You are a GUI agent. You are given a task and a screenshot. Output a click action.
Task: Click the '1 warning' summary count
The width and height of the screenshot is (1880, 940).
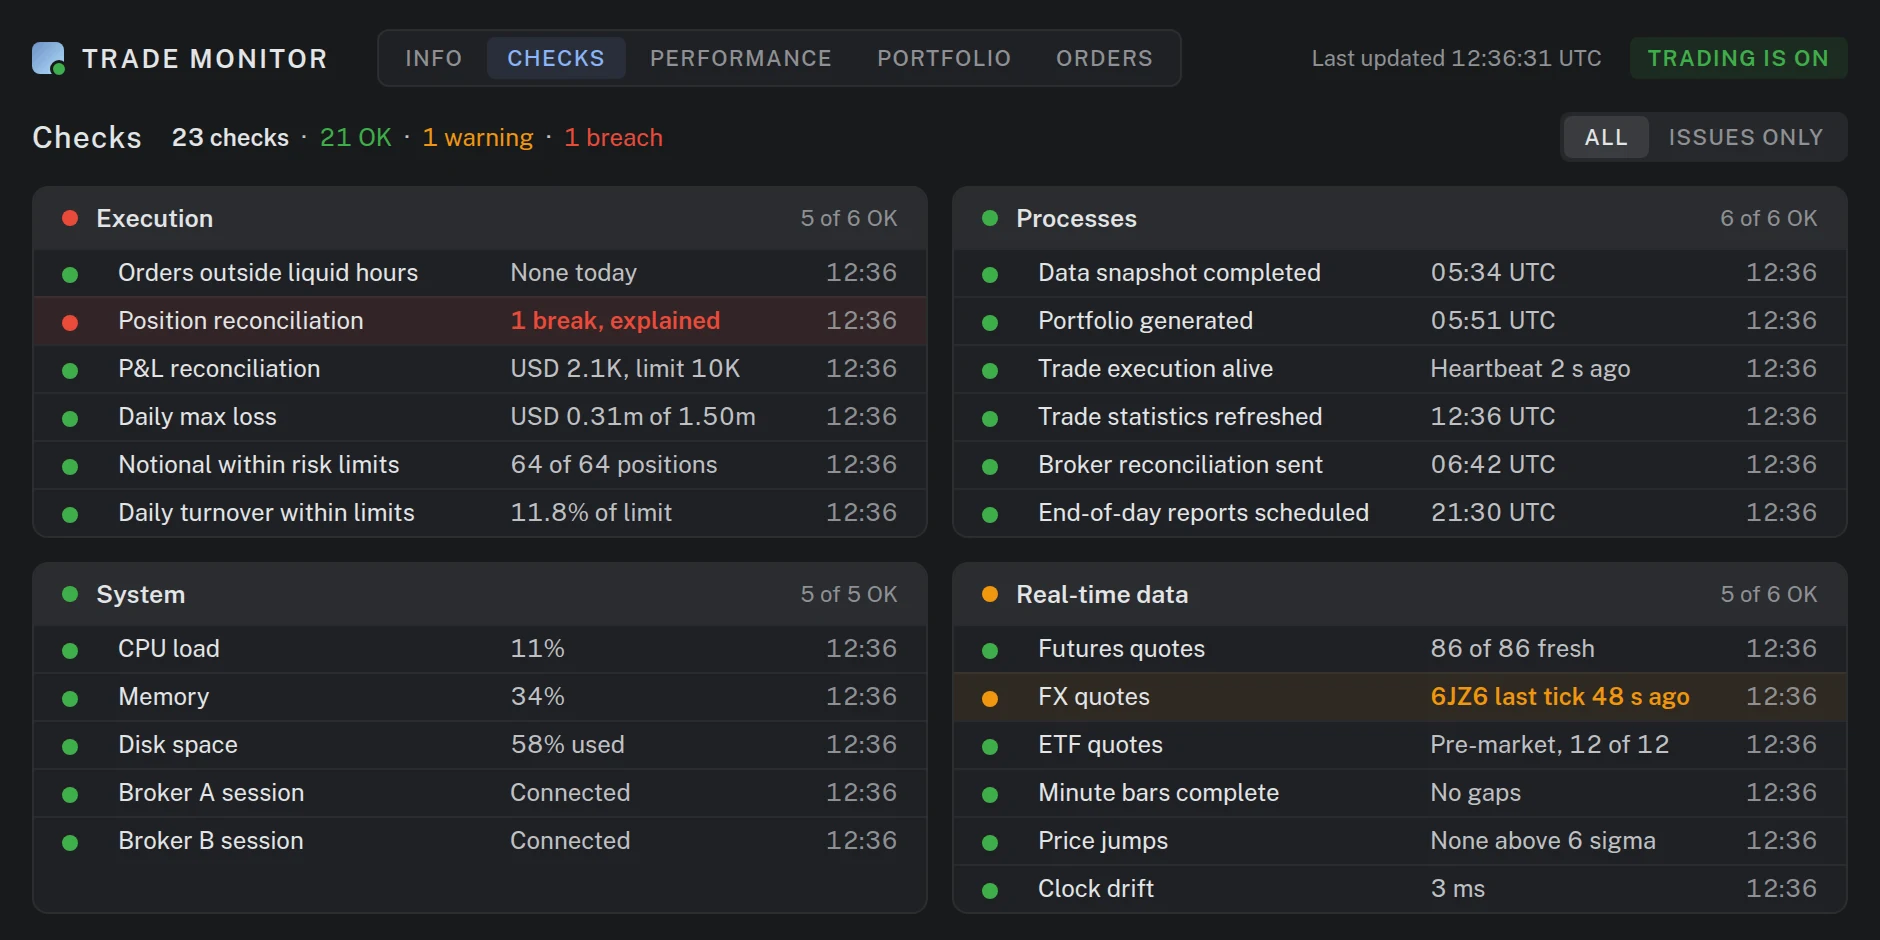pyautogui.click(x=478, y=138)
